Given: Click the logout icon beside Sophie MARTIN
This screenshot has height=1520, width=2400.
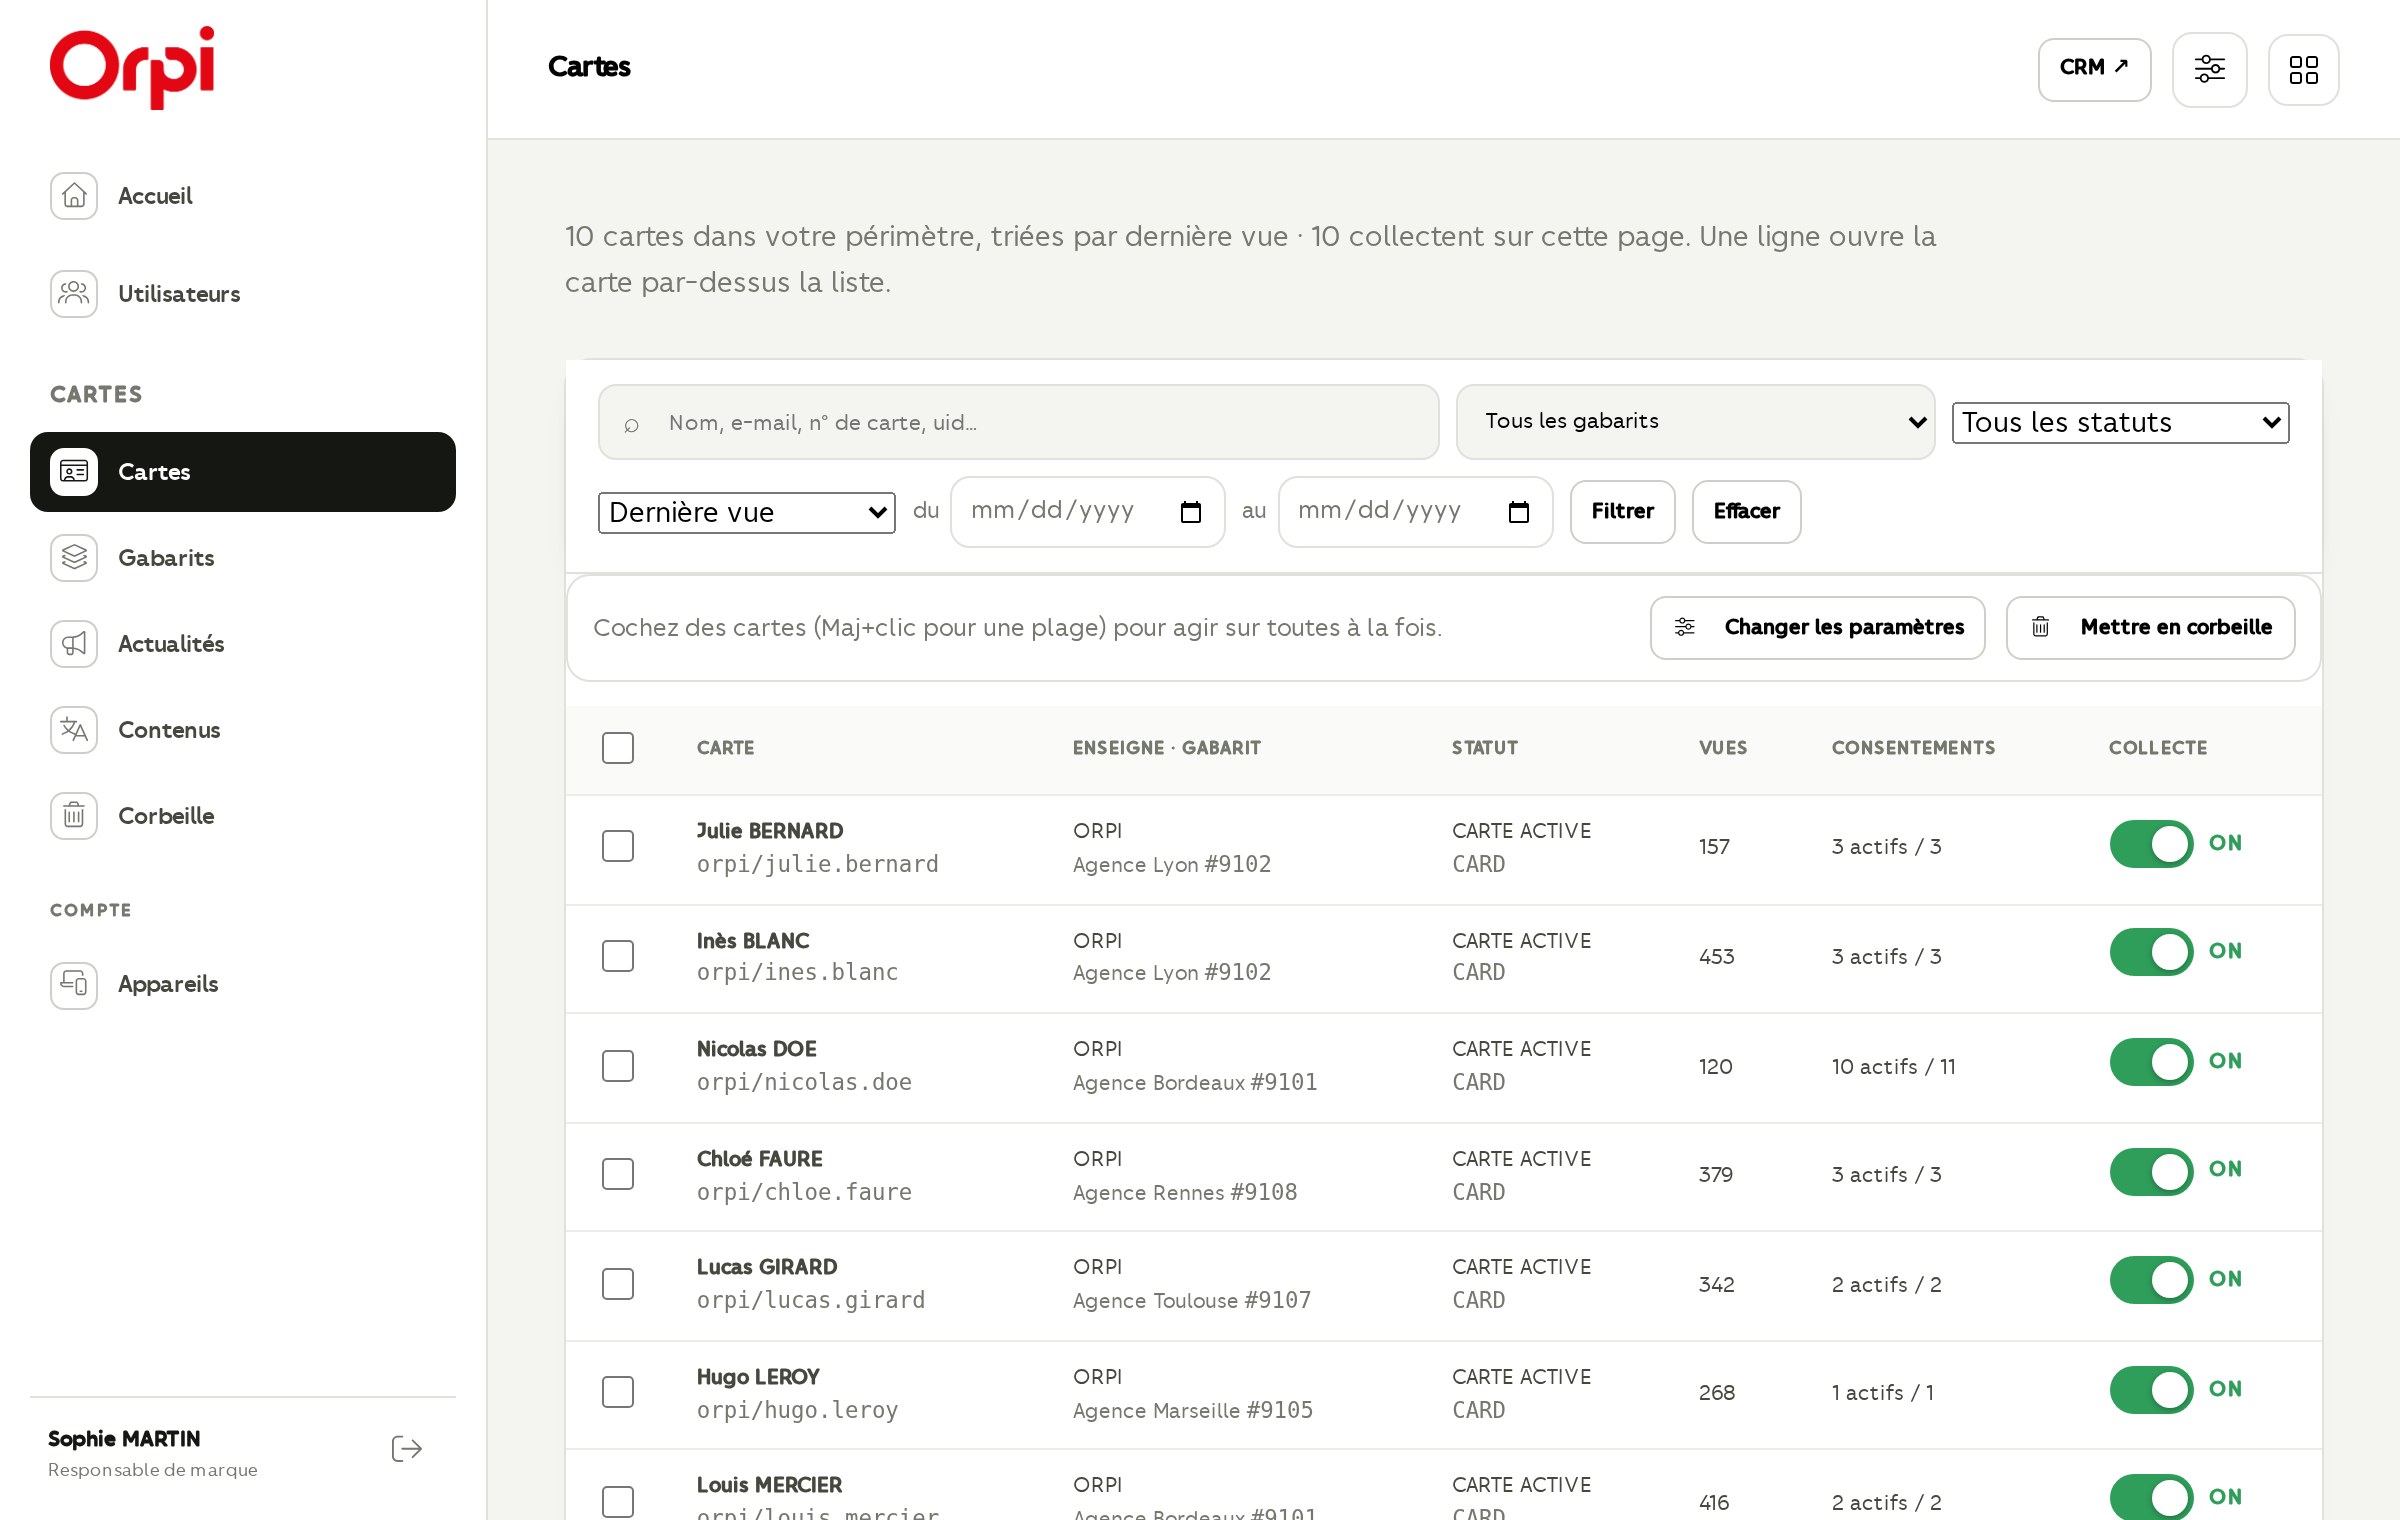Looking at the screenshot, I should point(406,1449).
